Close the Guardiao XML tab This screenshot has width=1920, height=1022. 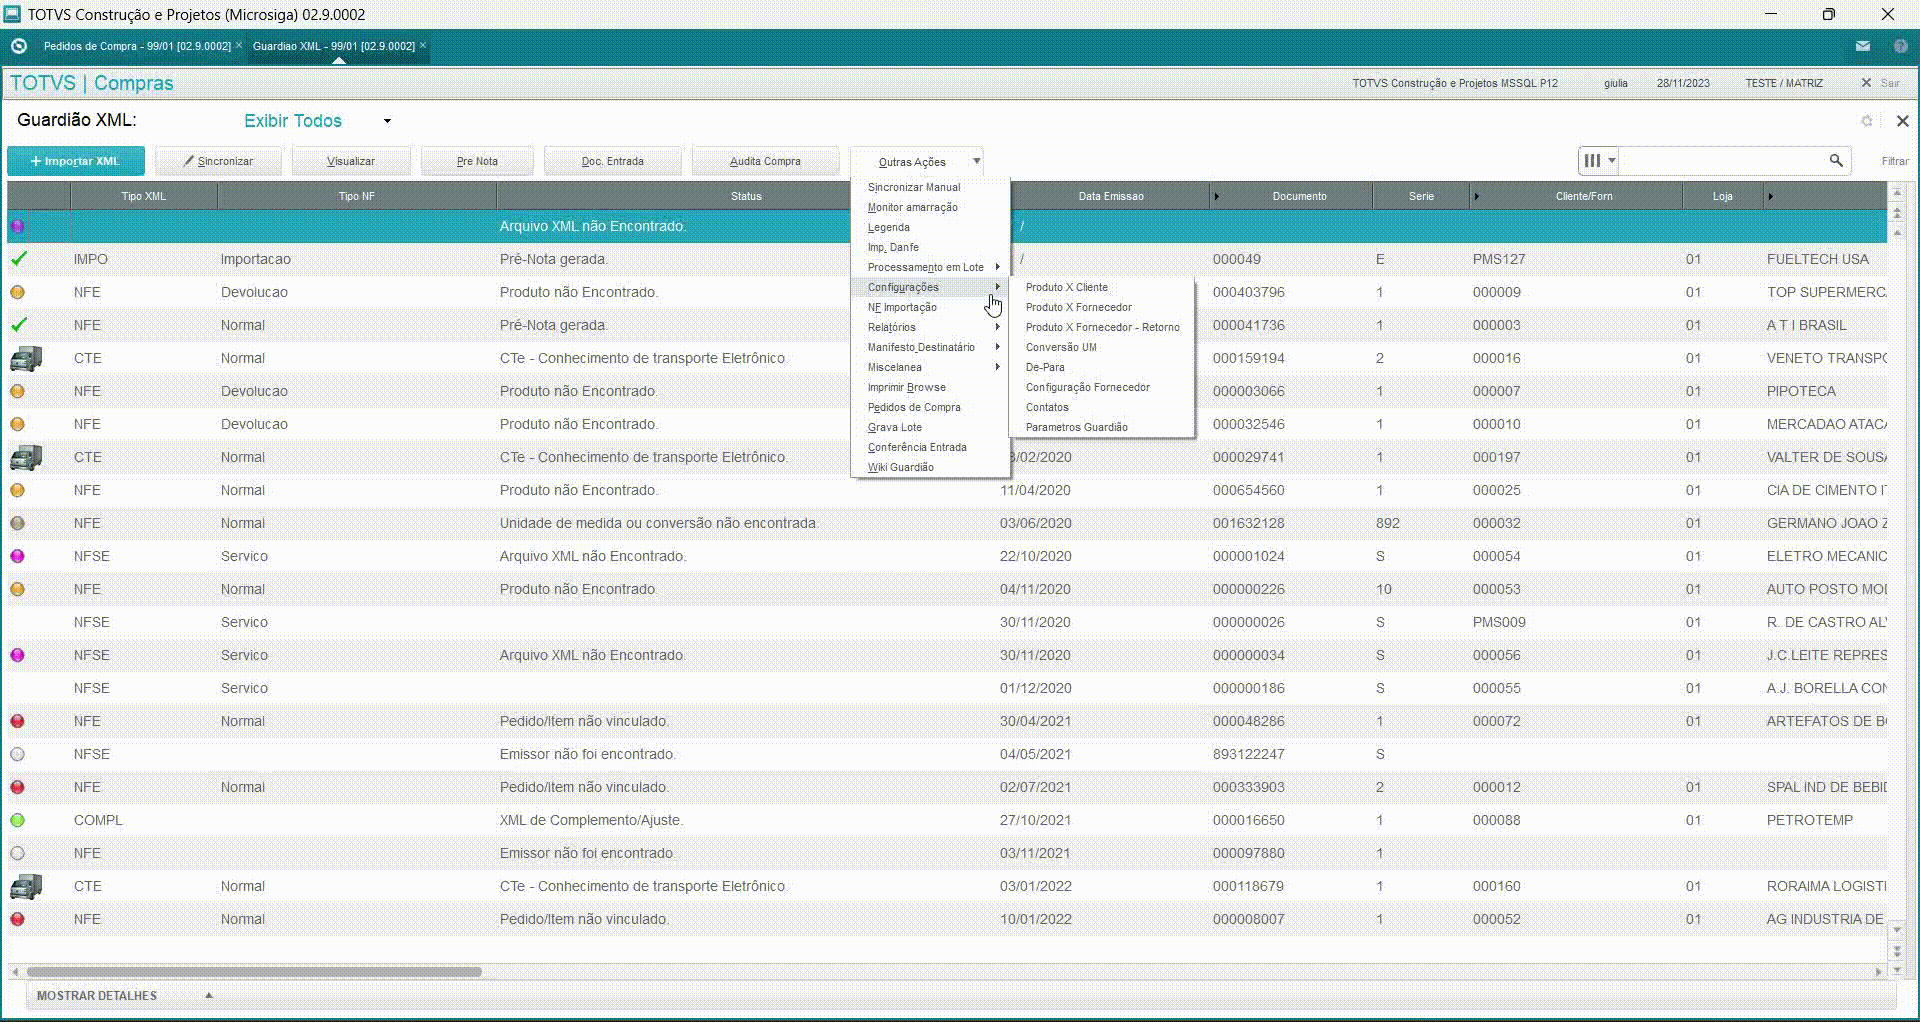tap(423, 46)
